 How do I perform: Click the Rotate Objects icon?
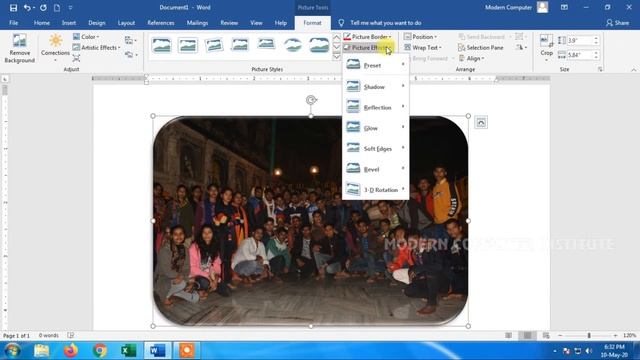[x=521, y=48]
